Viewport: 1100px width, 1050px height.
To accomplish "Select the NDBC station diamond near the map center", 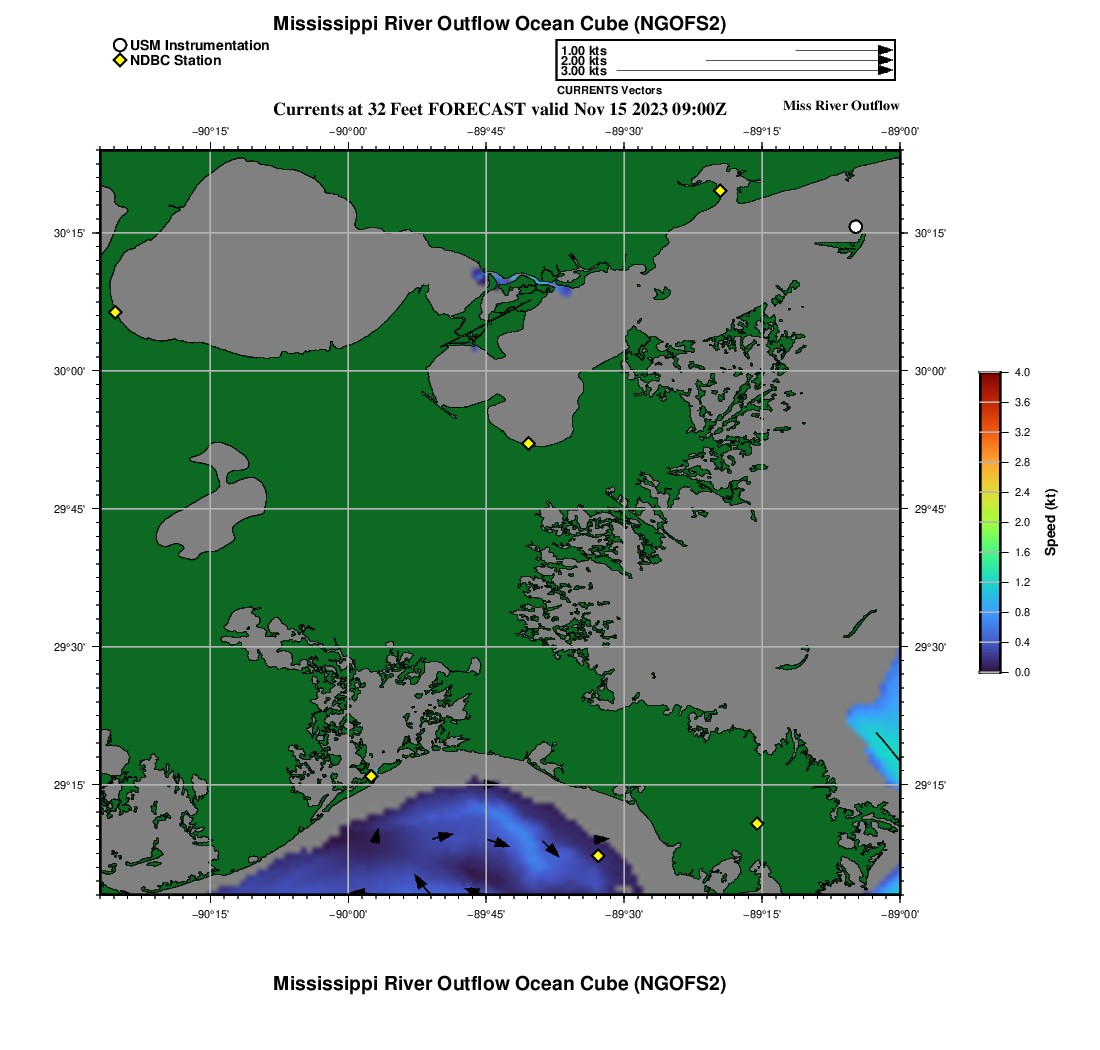I will (x=528, y=443).
